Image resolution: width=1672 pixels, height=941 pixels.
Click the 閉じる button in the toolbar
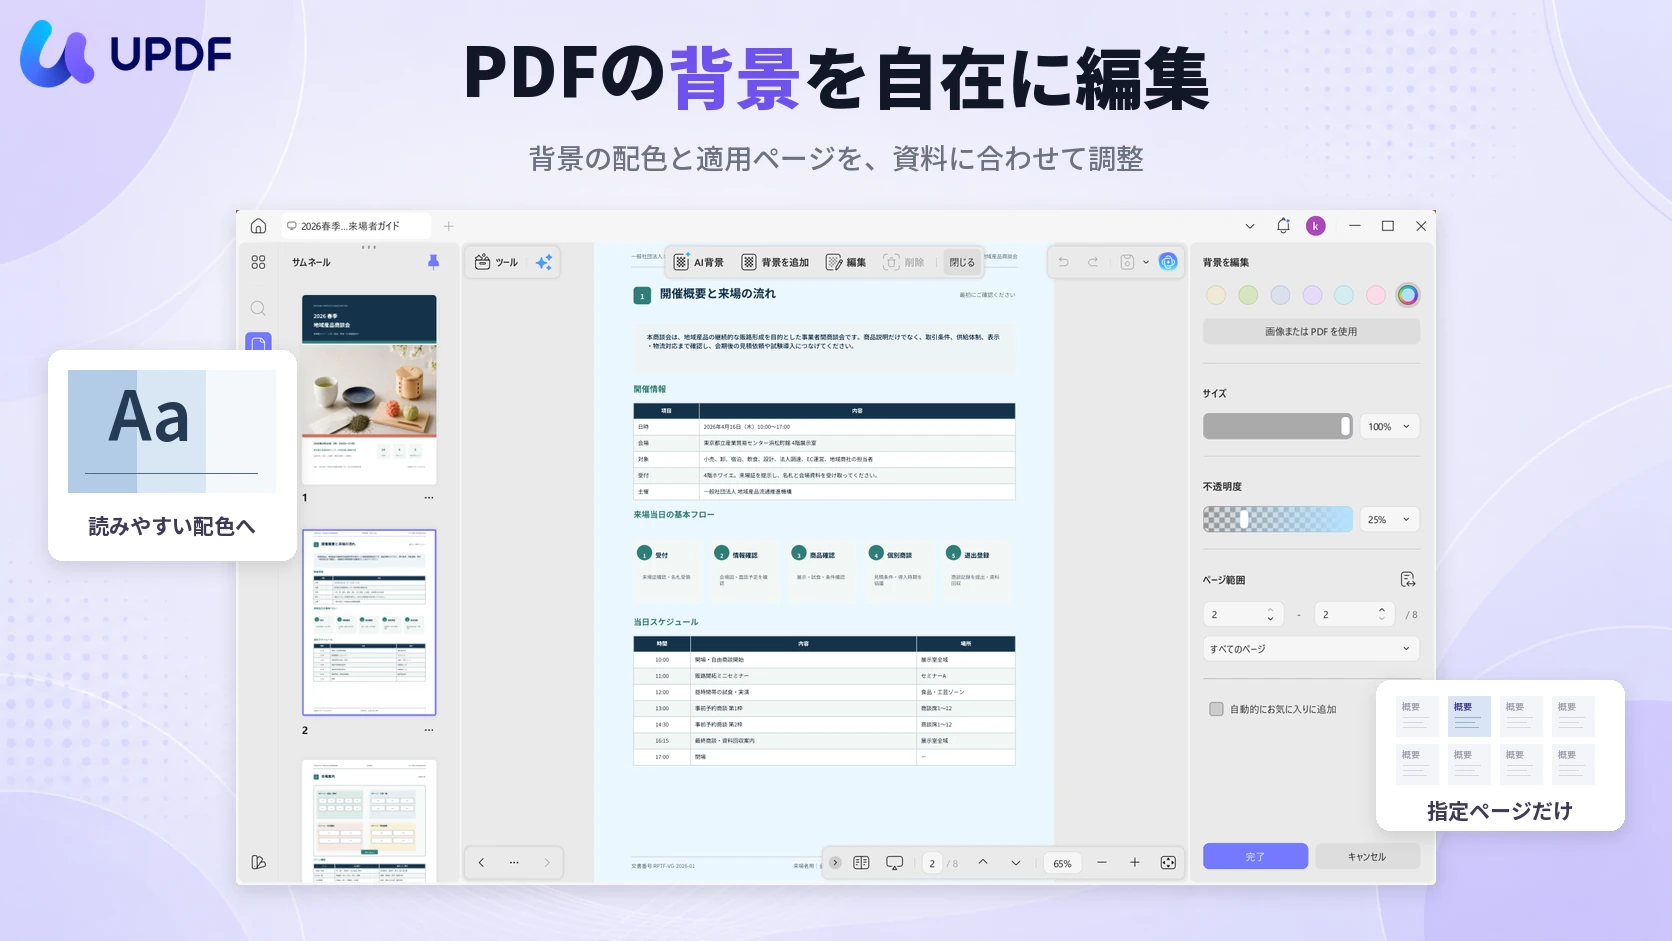tap(962, 262)
